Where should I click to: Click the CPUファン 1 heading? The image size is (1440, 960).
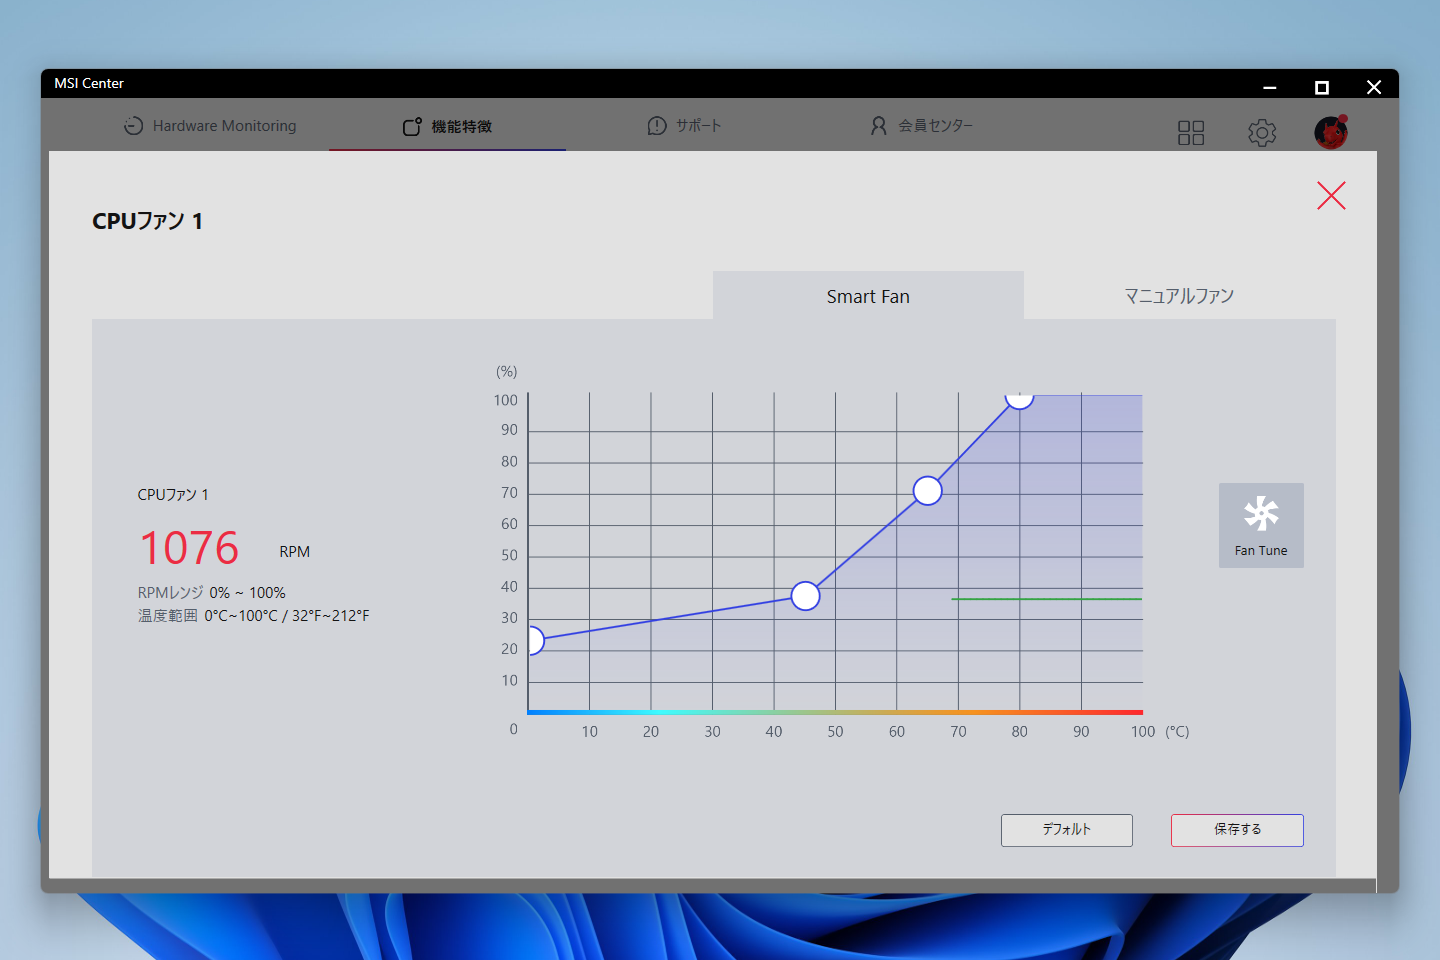[148, 221]
